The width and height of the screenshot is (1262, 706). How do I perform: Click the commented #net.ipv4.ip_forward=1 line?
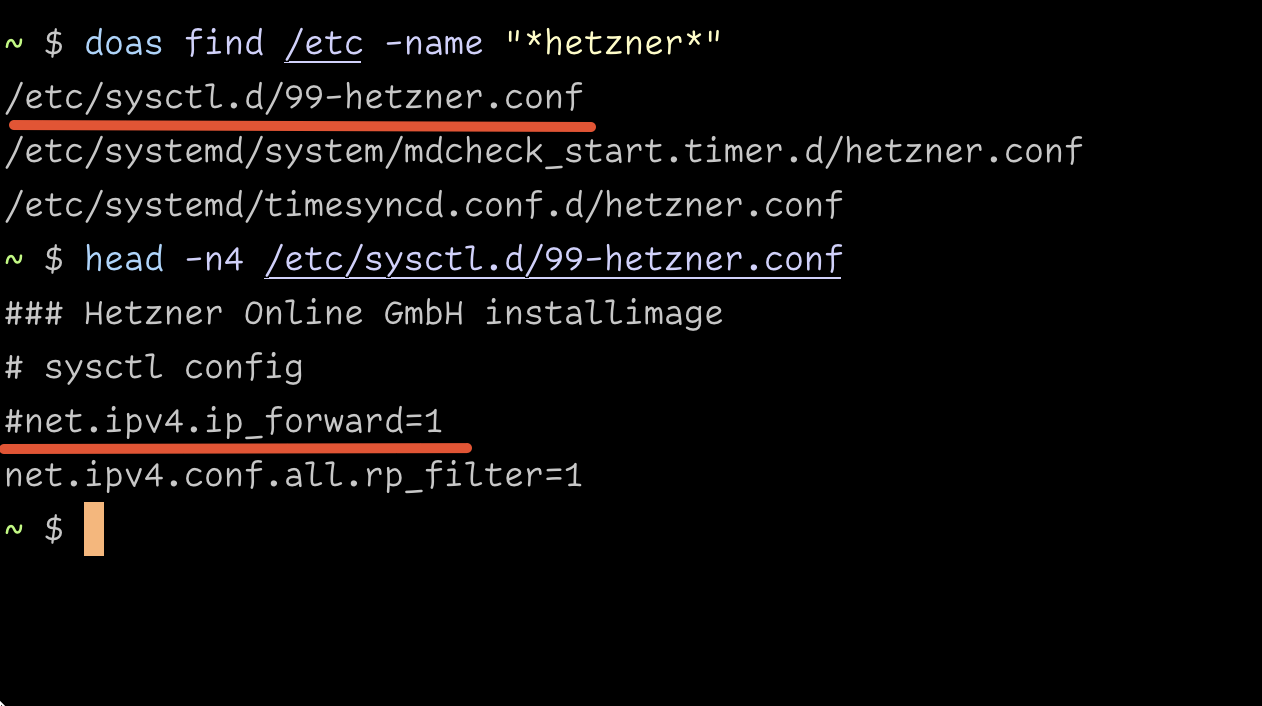[x=223, y=421]
